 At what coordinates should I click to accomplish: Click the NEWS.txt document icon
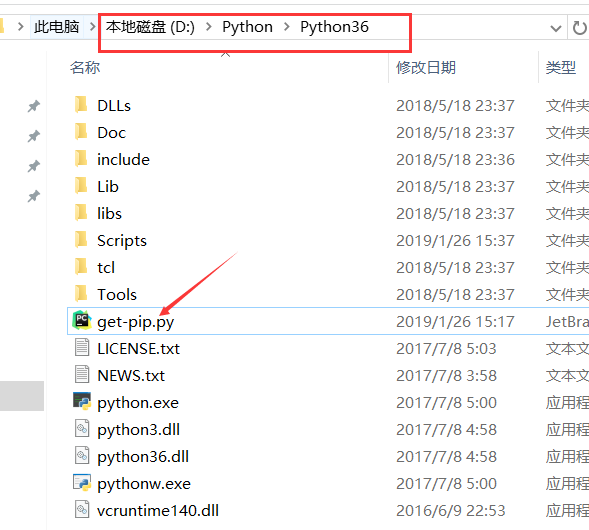[82, 374]
